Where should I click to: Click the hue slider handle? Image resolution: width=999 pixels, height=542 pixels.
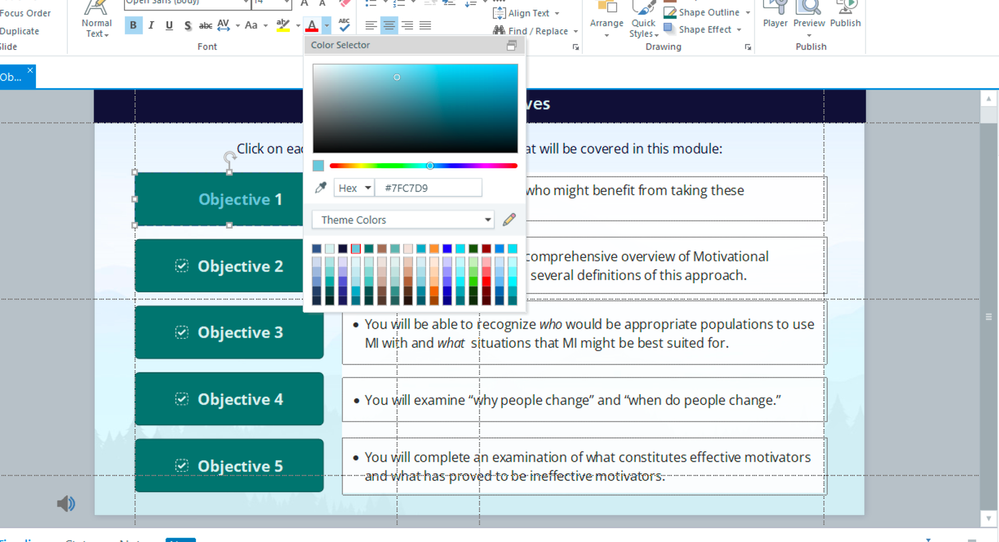(430, 166)
